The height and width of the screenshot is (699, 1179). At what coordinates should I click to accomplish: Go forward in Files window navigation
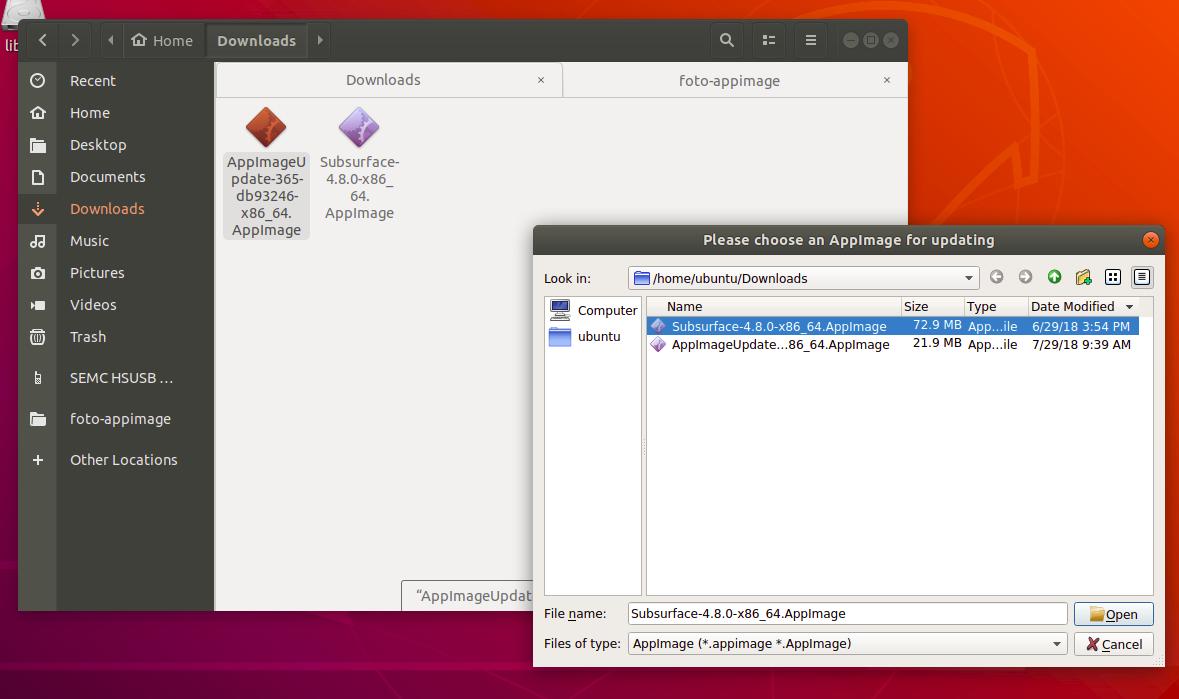click(74, 40)
